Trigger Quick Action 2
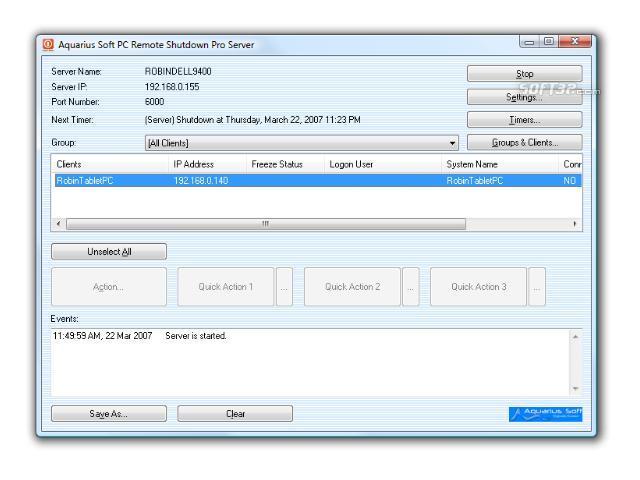This screenshot has width=640, height=480. [x=352, y=287]
